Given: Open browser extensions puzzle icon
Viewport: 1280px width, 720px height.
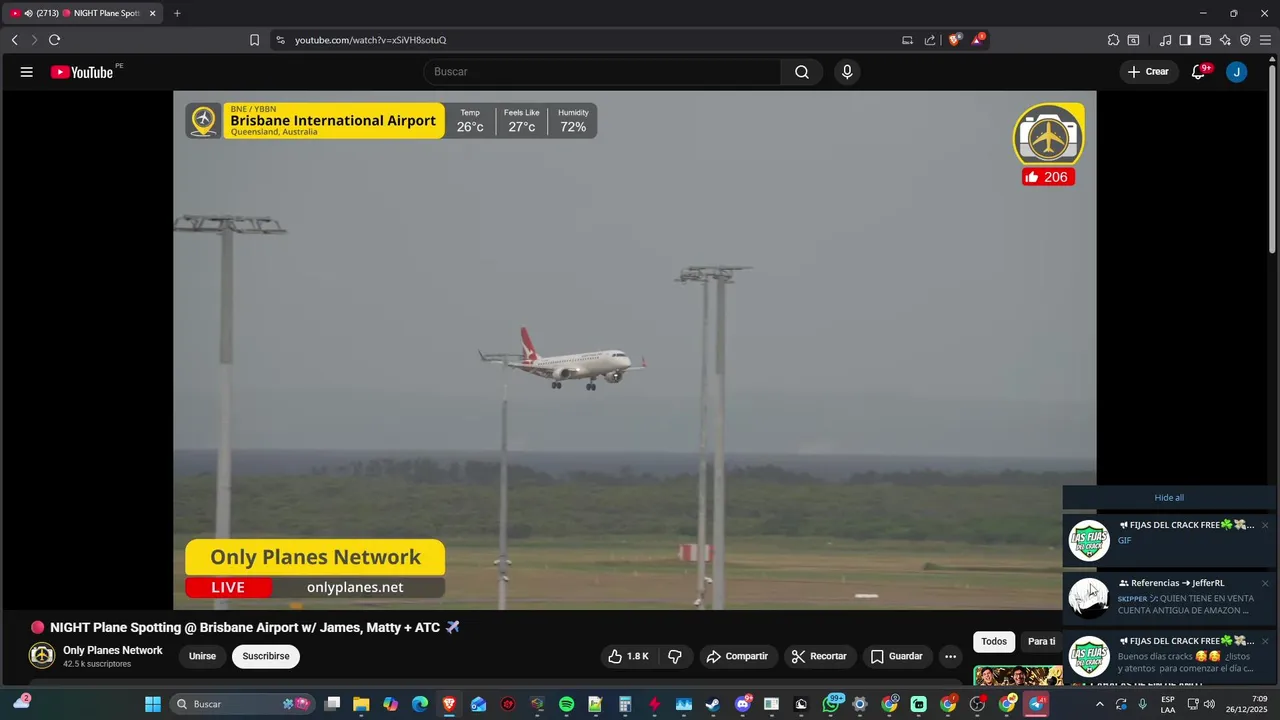Looking at the screenshot, I should tap(1113, 40).
